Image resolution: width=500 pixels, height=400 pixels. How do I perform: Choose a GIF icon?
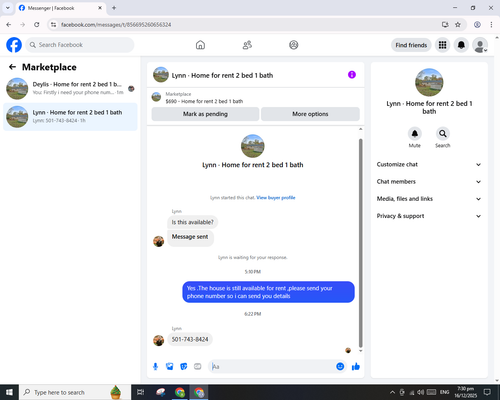198,367
